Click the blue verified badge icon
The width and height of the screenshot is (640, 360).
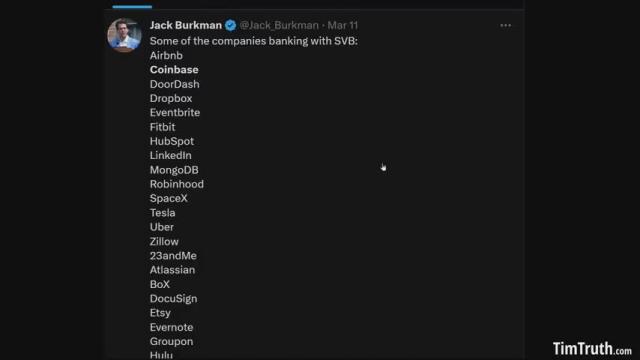pyautogui.click(x=230, y=25)
